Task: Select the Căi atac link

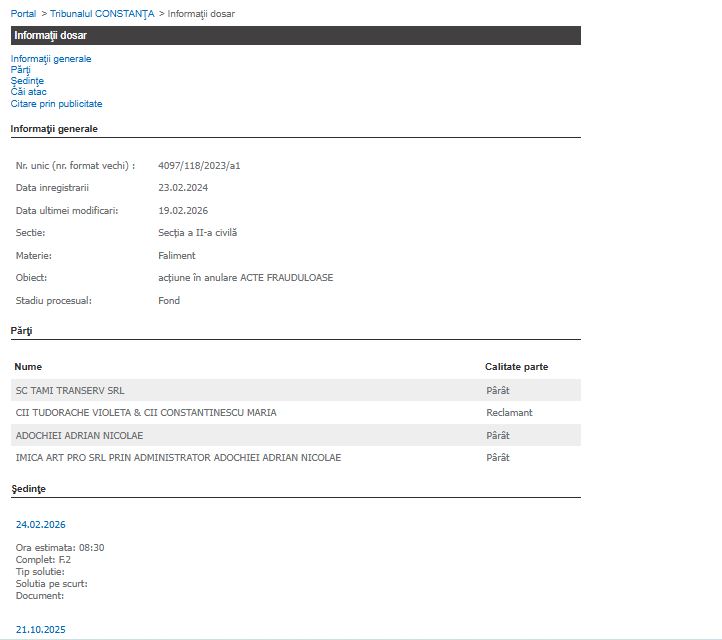Action: [29, 92]
